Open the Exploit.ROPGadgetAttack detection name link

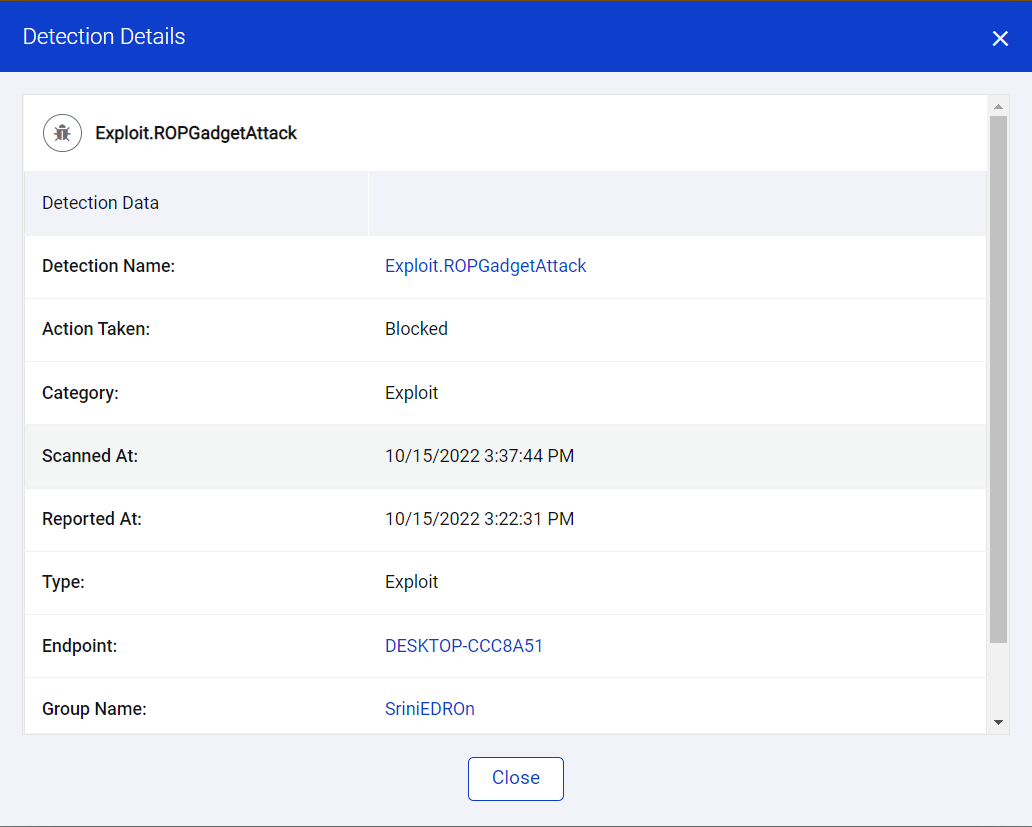(x=485, y=266)
